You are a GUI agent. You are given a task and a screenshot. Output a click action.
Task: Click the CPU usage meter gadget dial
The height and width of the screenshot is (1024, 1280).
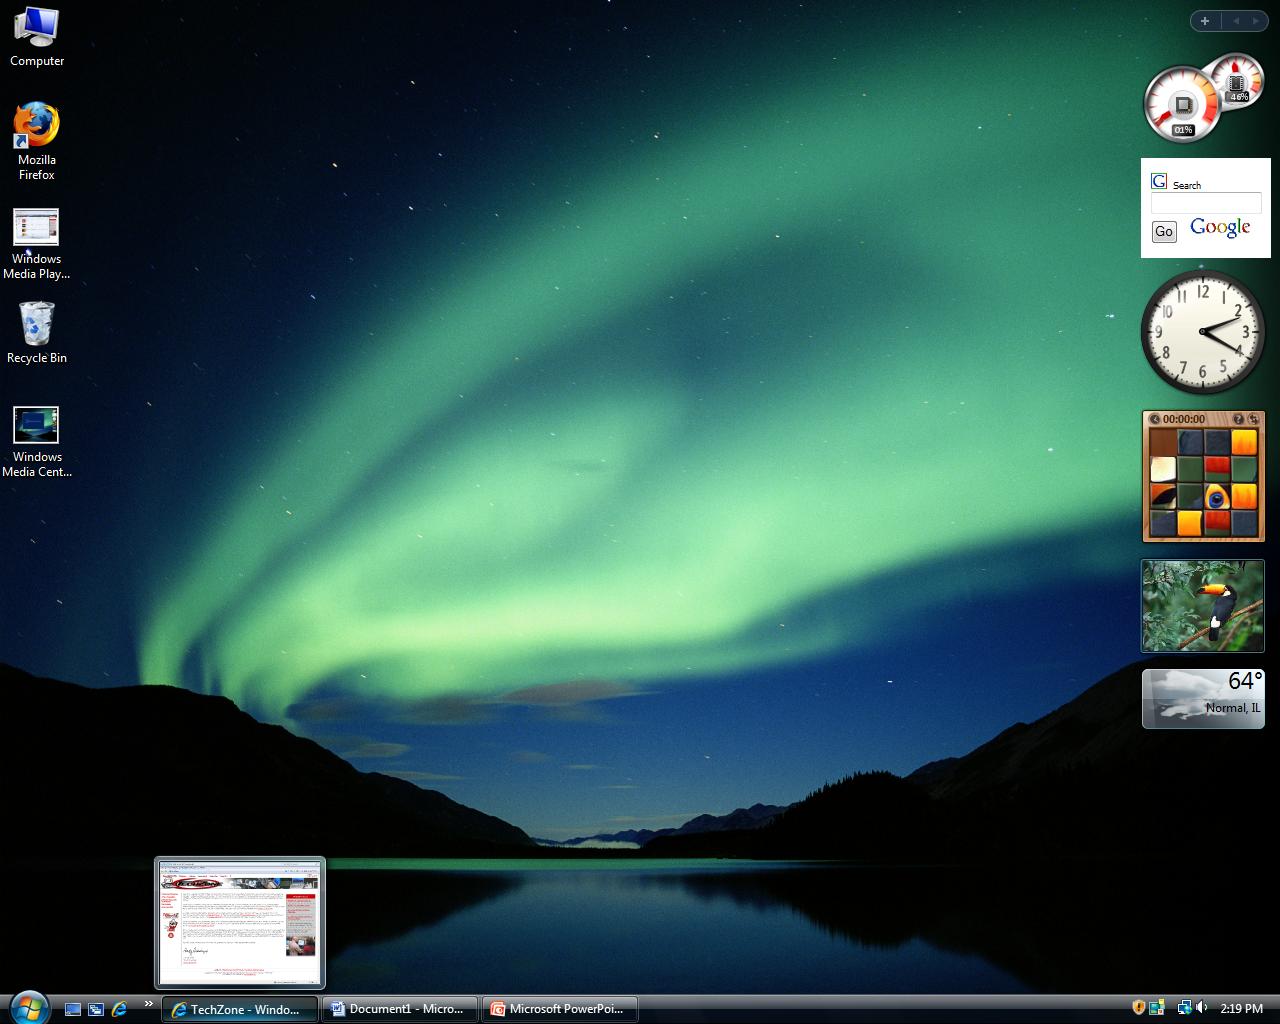coord(1183,105)
